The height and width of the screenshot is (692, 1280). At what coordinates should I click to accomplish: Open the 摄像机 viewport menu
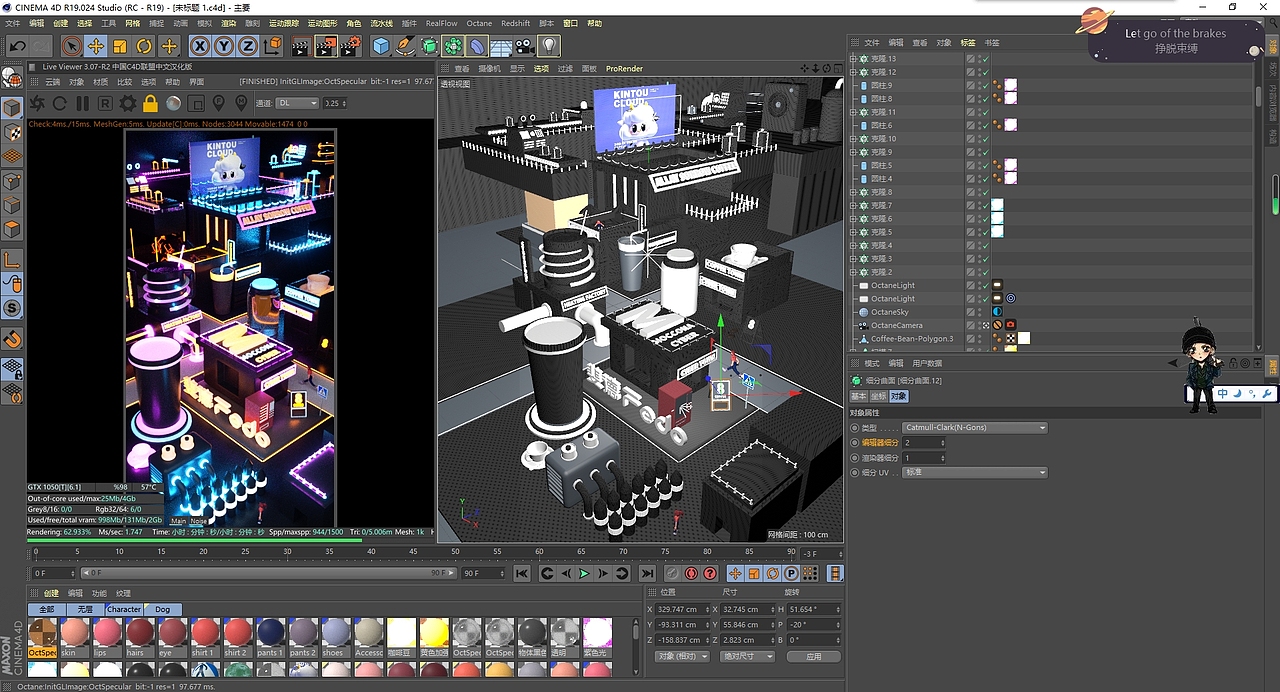tap(489, 69)
